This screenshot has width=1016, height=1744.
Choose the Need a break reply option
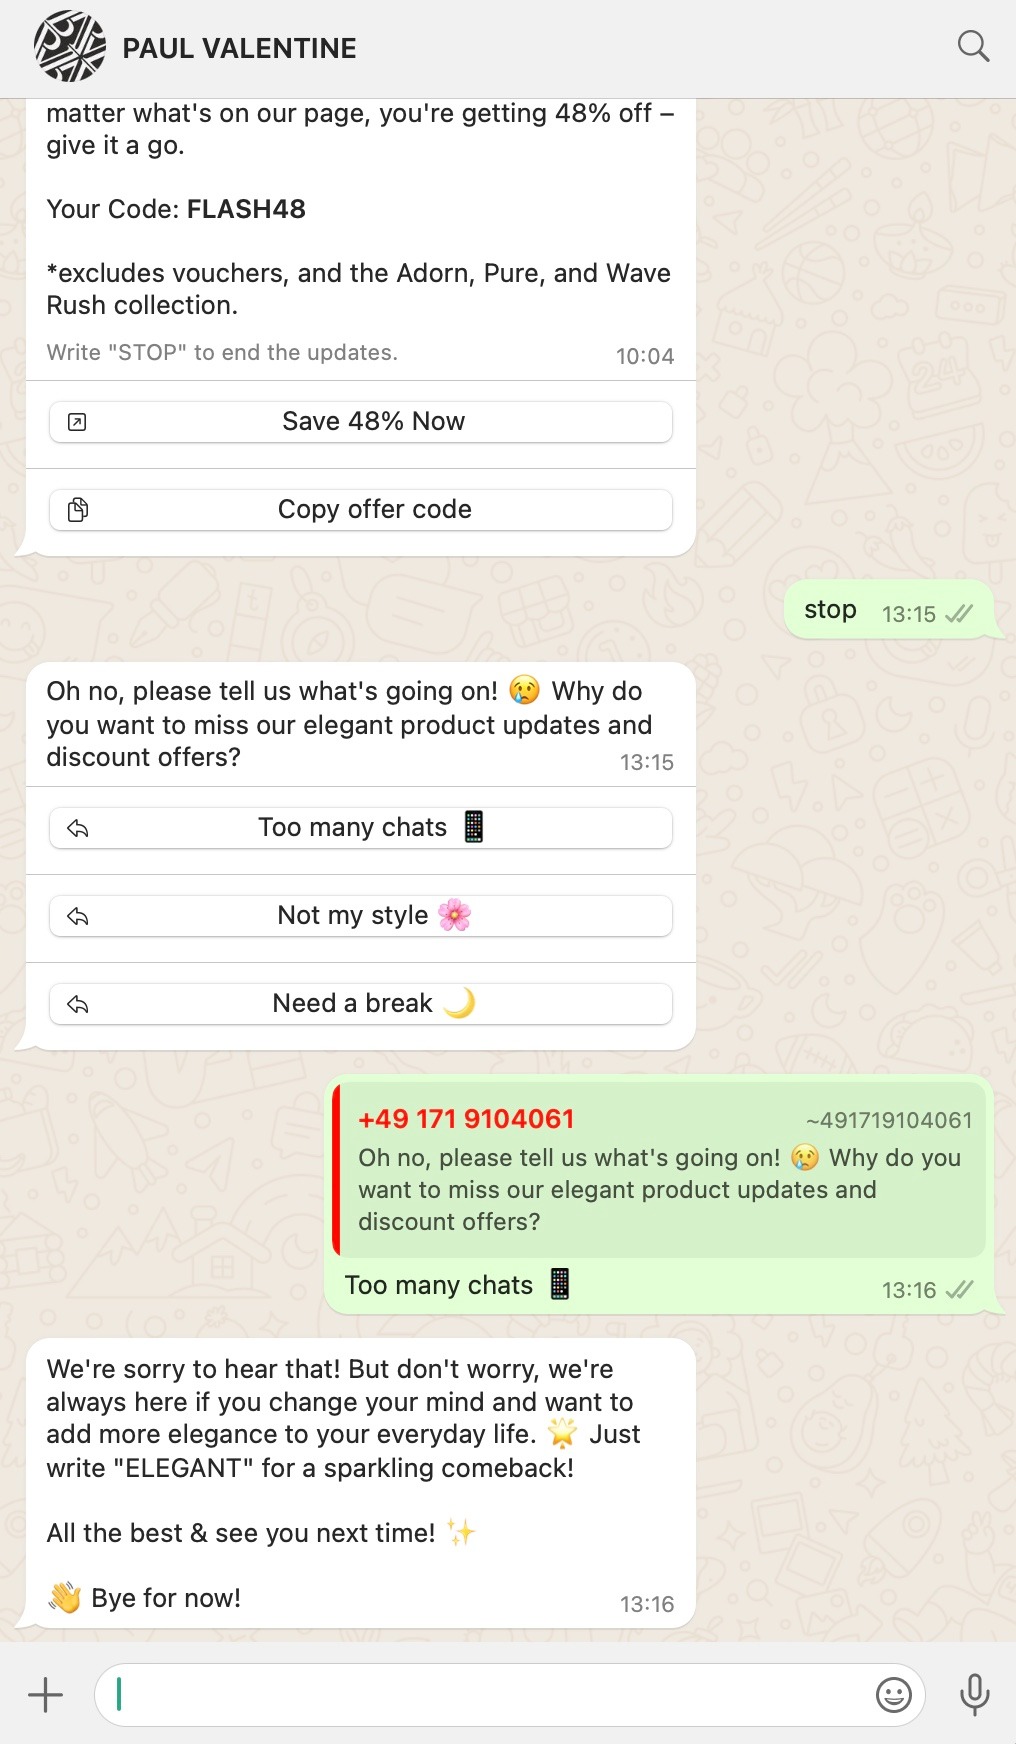(x=360, y=1003)
